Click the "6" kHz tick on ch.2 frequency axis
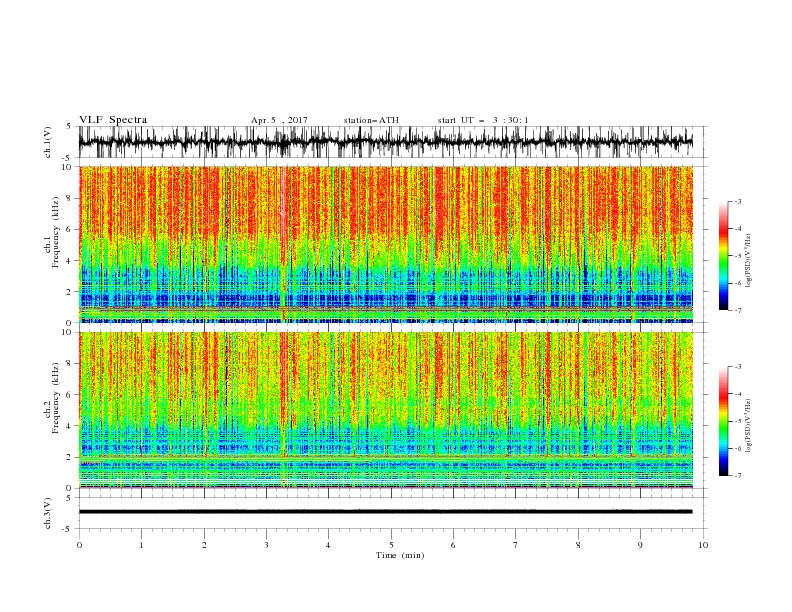 (x=70, y=394)
